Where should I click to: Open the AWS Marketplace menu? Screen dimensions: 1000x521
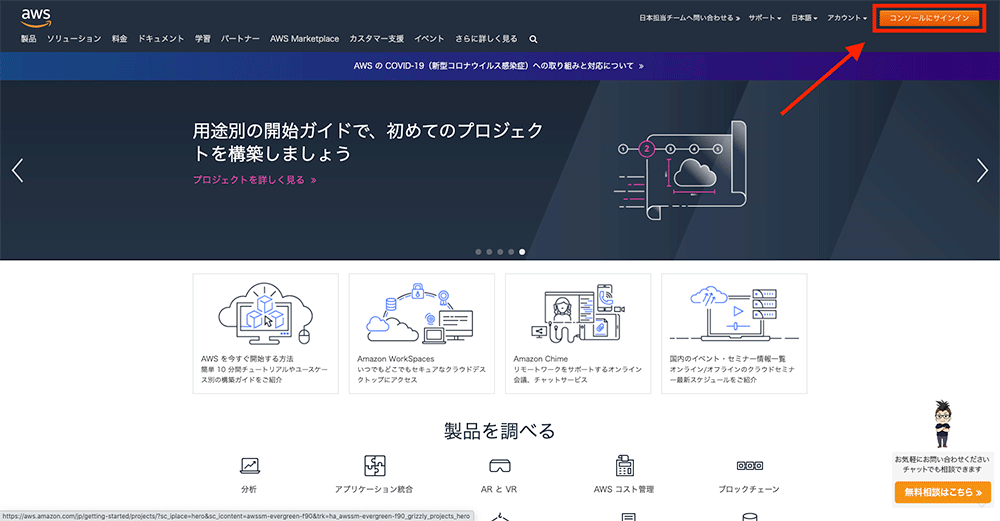click(x=304, y=39)
